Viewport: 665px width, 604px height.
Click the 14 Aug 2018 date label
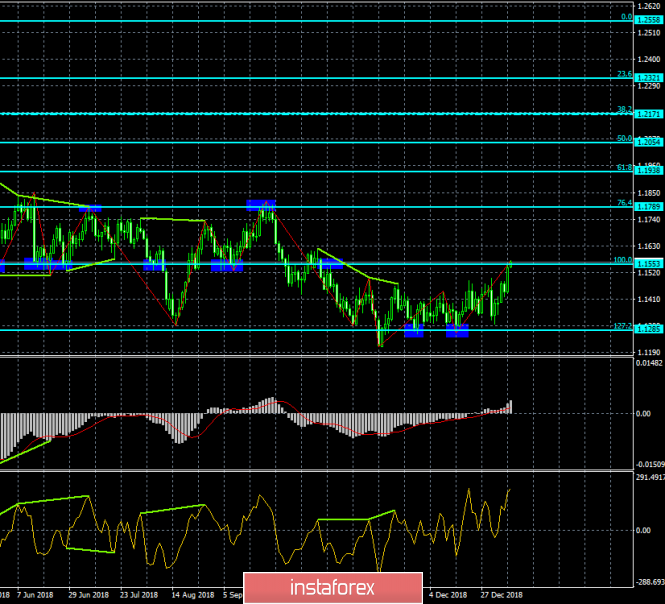pyautogui.click(x=193, y=593)
